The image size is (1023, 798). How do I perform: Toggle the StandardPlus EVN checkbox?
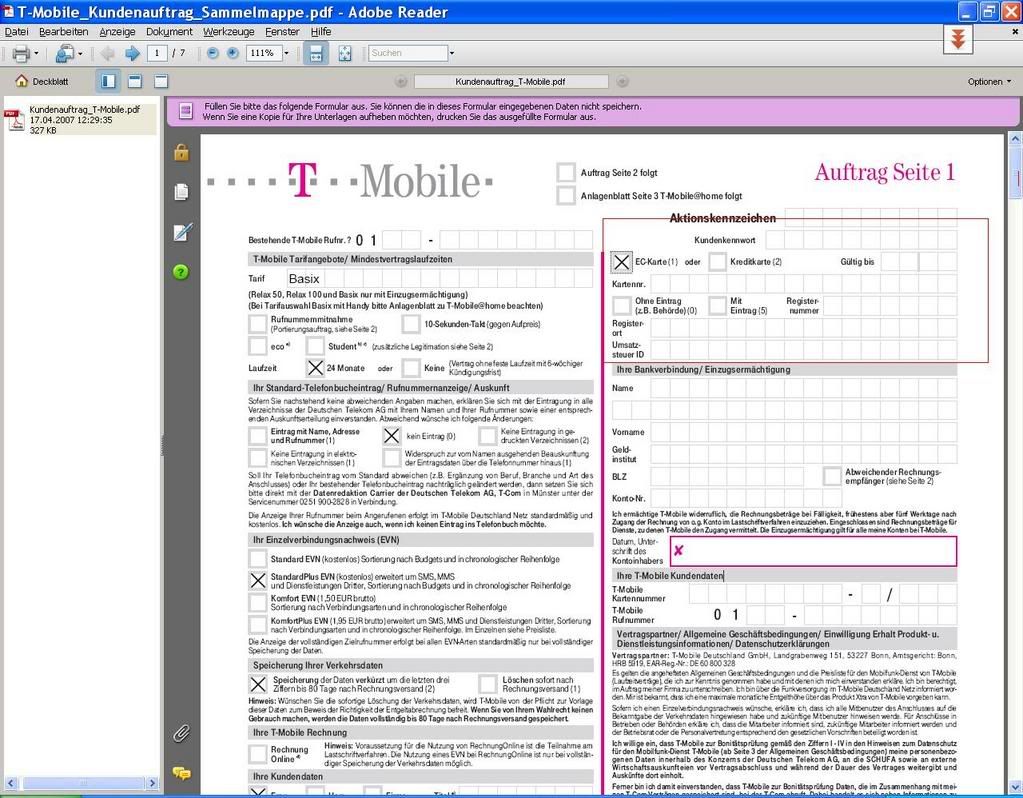(258, 580)
